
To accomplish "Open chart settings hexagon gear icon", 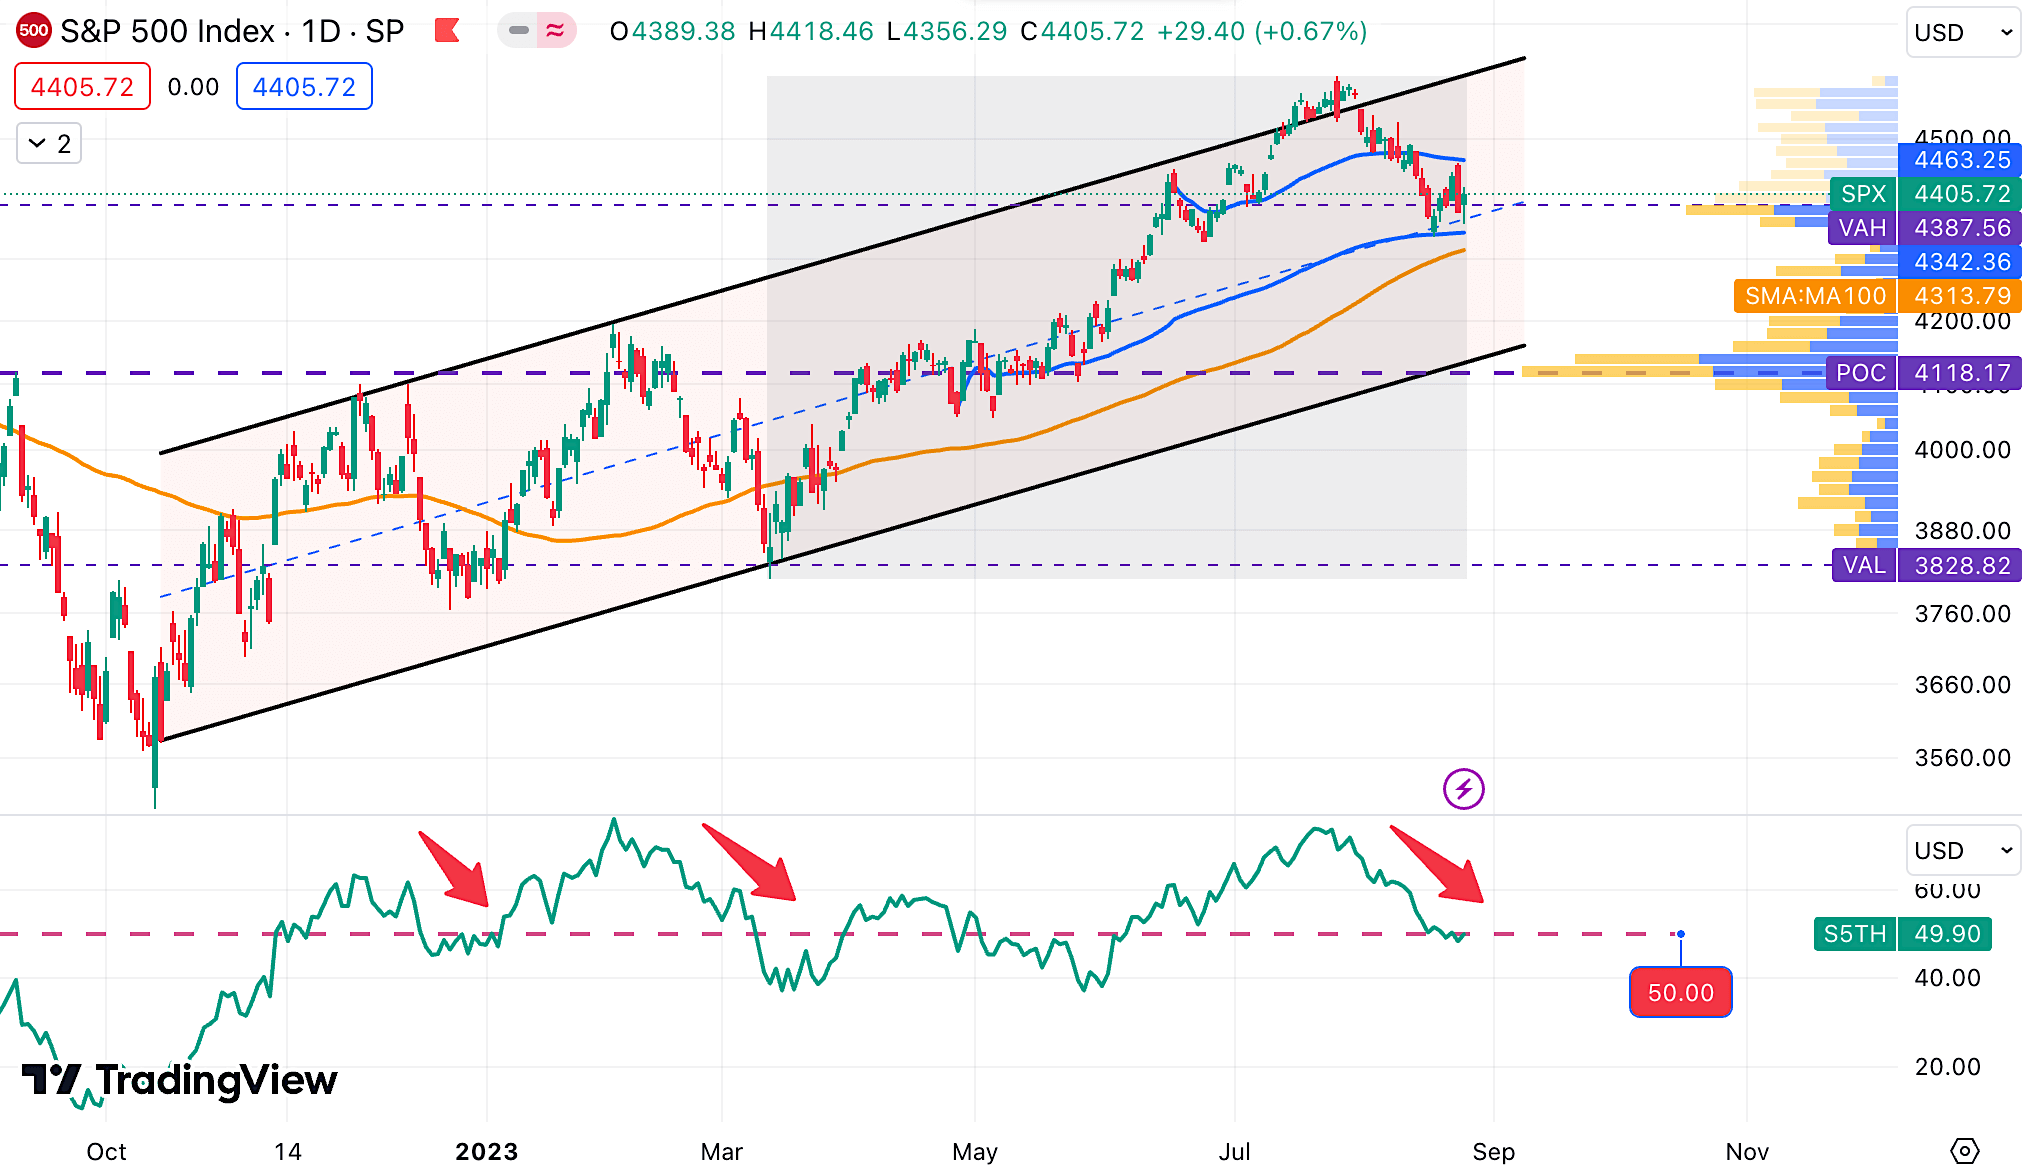I will click(x=1964, y=1151).
